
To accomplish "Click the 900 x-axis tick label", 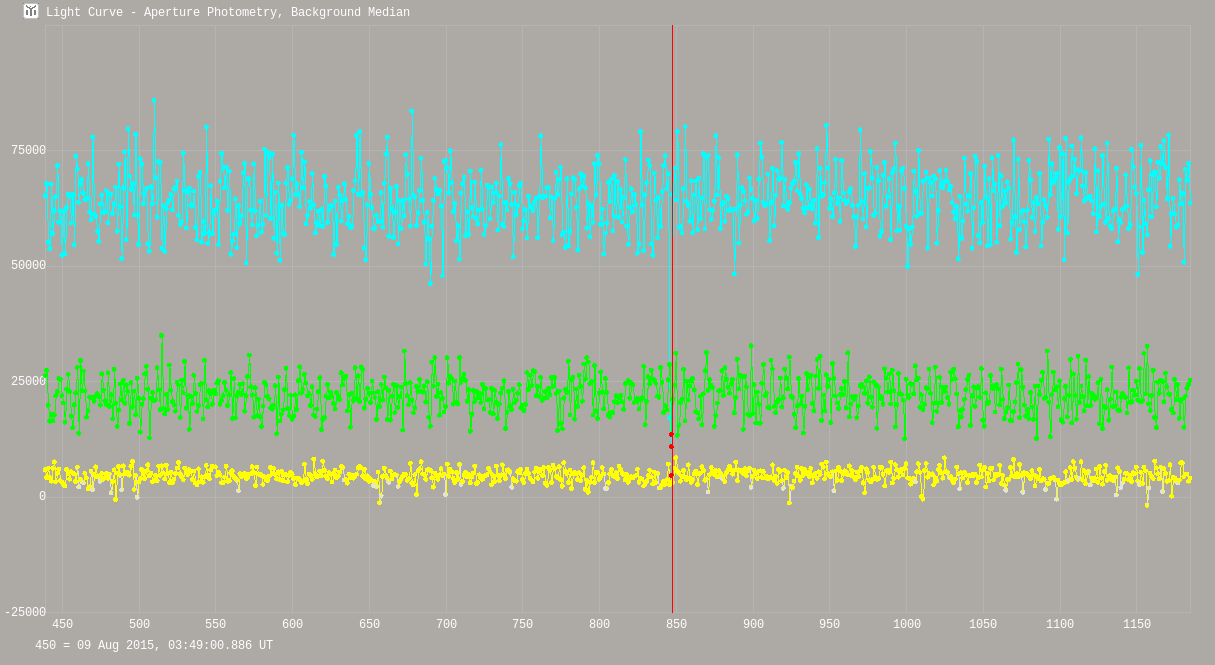I will pyautogui.click(x=753, y=625).
